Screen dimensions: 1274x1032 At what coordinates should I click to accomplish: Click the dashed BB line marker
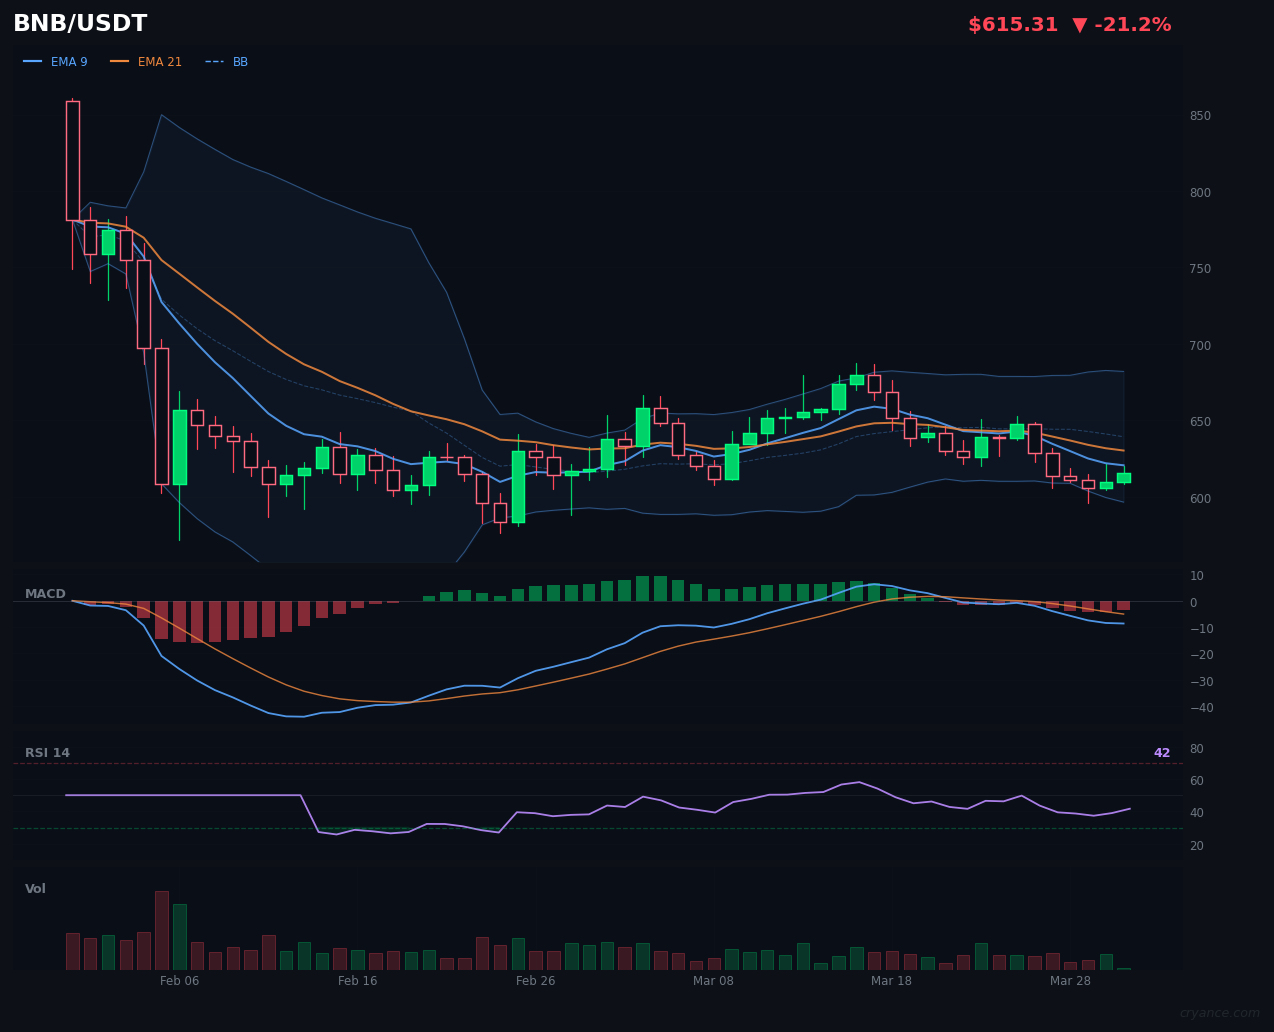click(214, 62)
